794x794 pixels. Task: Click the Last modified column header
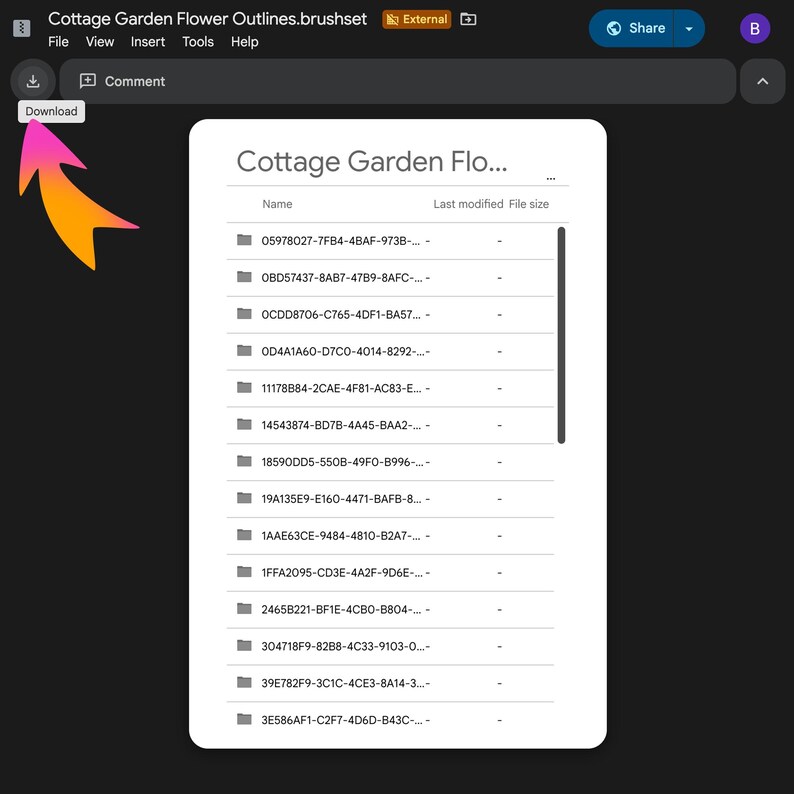coord(468,204)
